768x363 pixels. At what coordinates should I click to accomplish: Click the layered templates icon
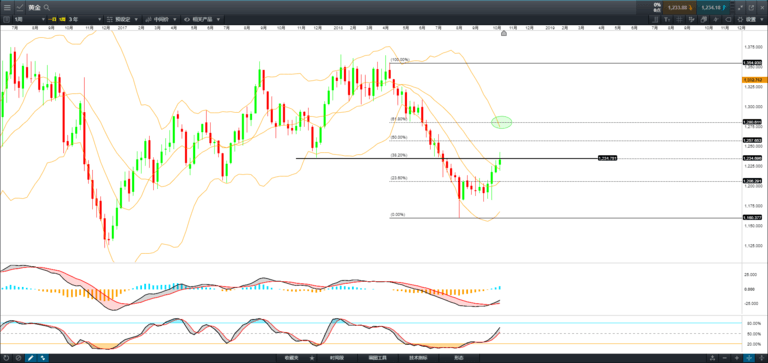coord(704,20)
